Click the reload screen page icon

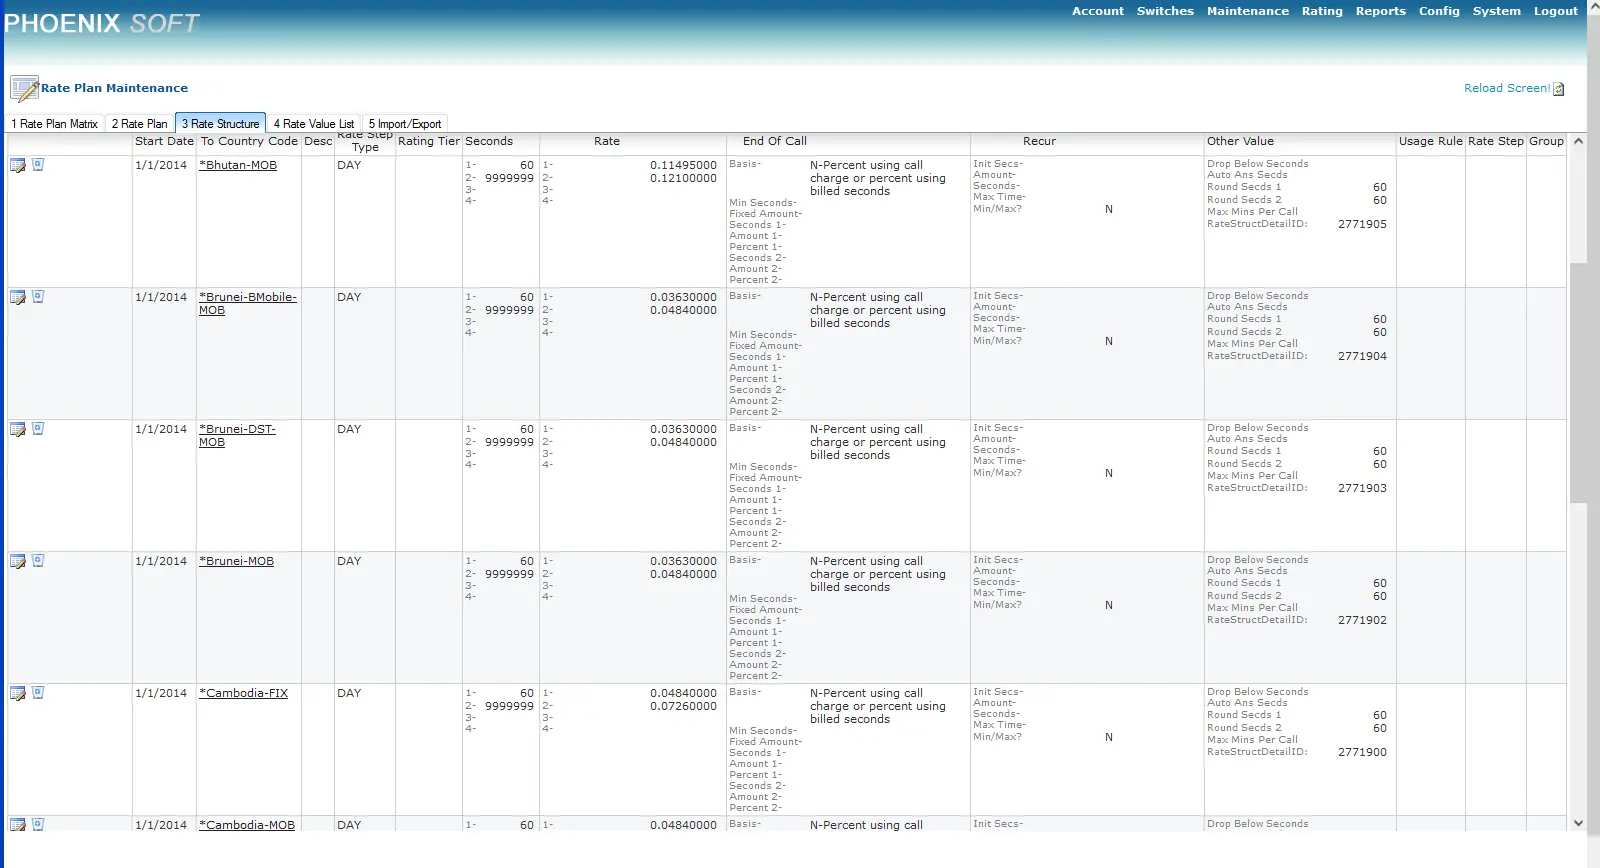point(1559,89)
